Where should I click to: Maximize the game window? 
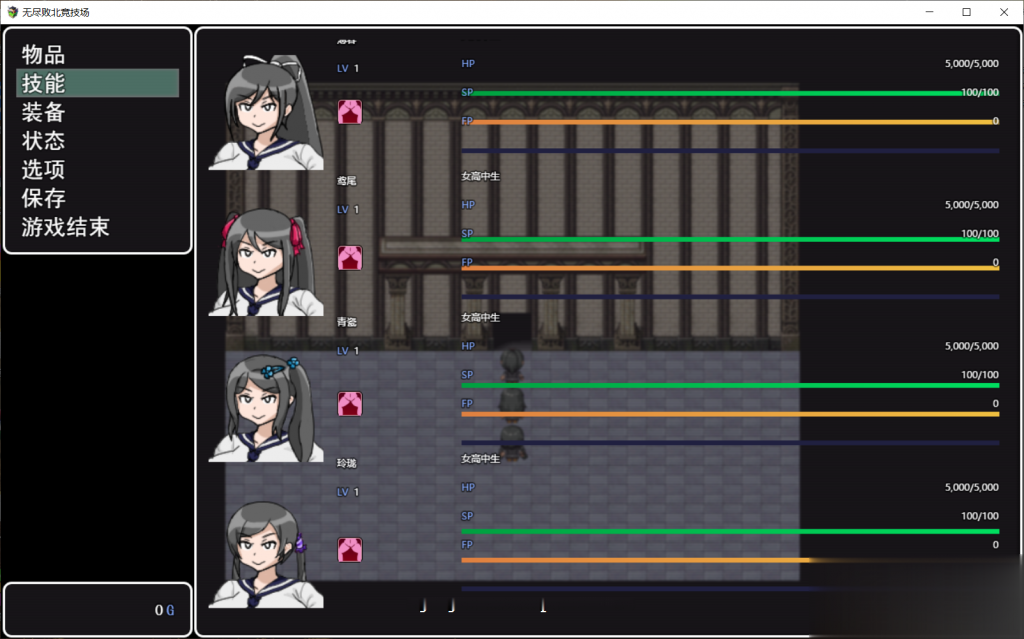(x=966, y=12)
